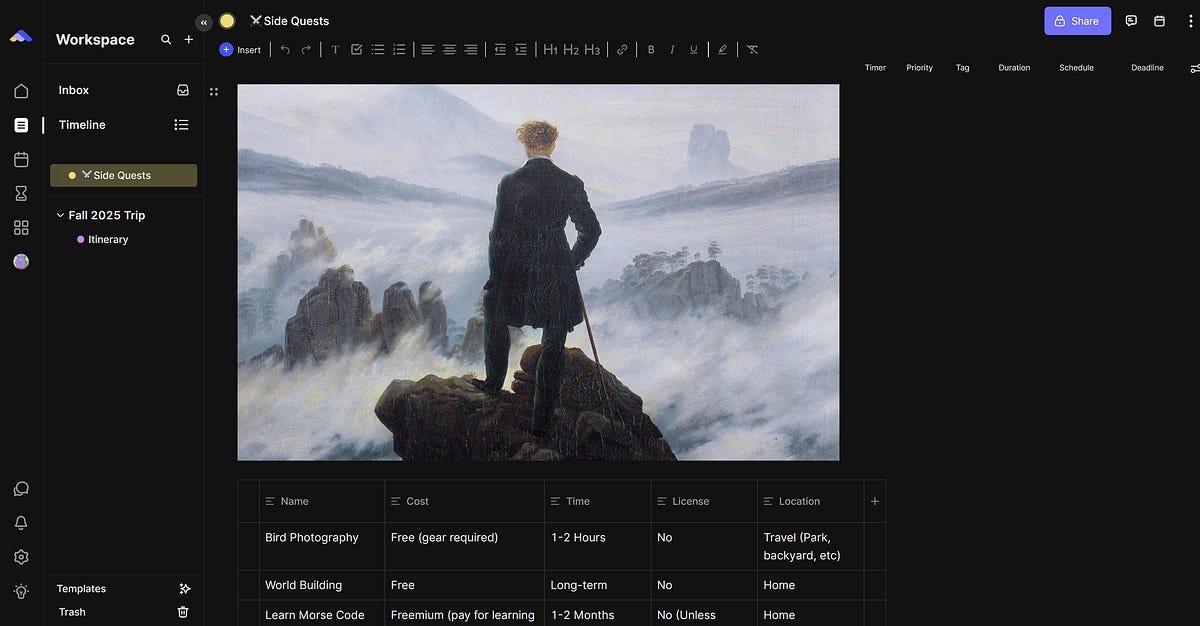Open the settings gear icon
The width and height of the screenshot is (1200, 626).
[21, 557]
